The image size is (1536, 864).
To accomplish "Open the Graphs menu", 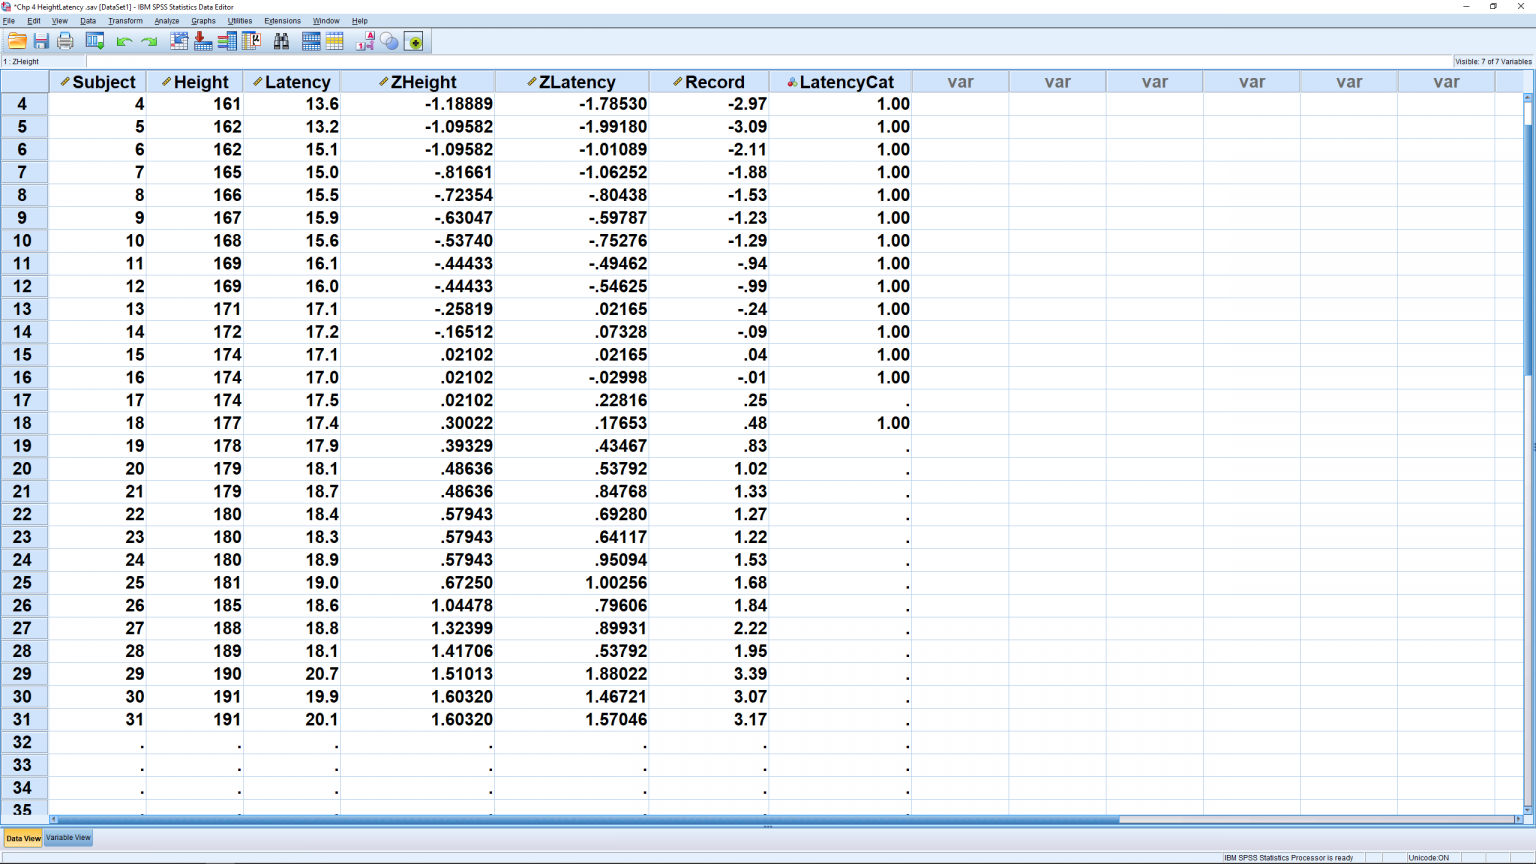I will click(x=203, y=20).
